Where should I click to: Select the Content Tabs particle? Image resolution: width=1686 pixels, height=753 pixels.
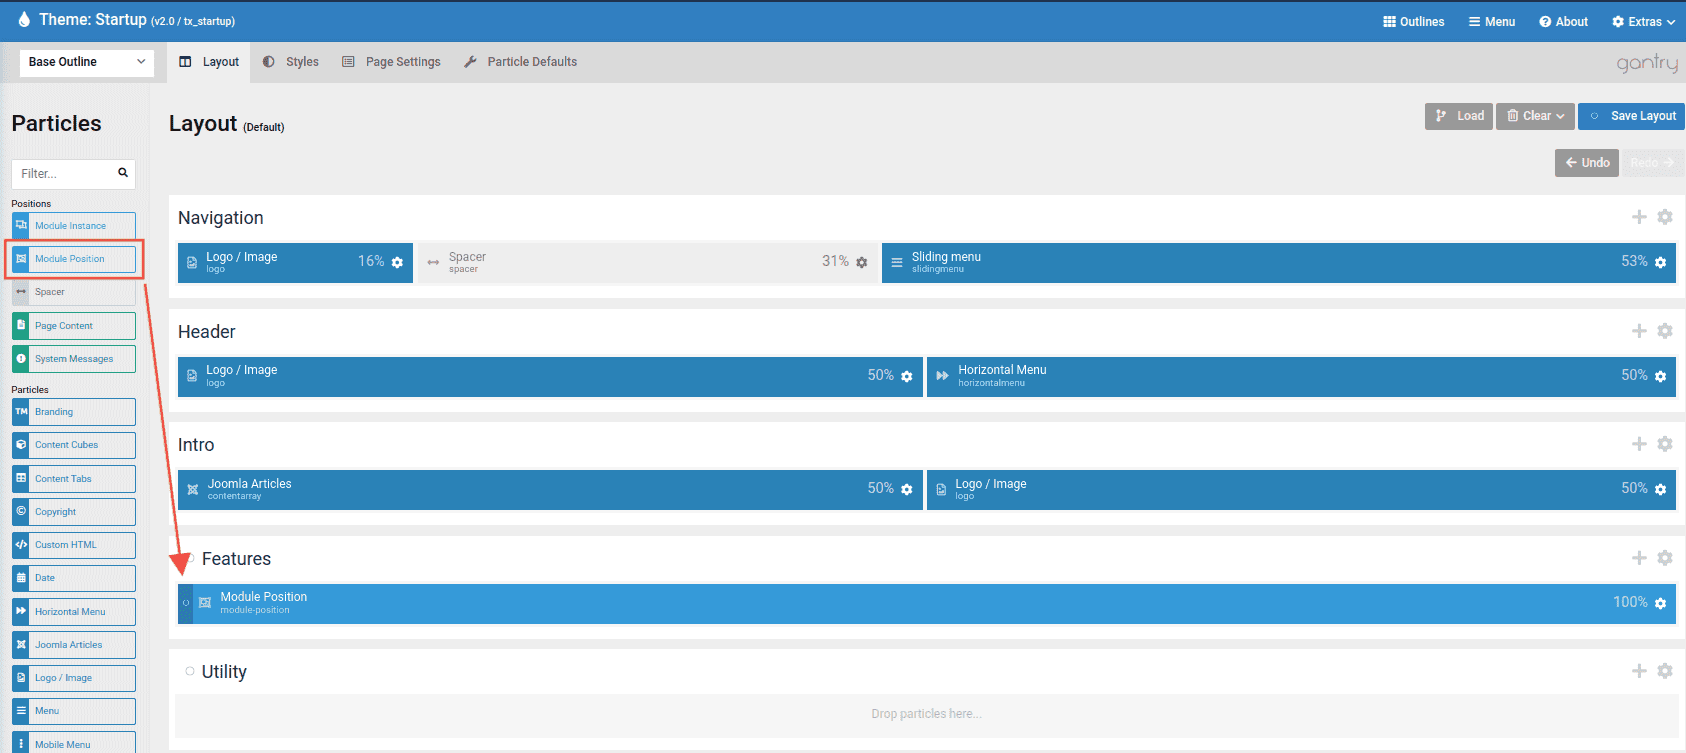click(74, 479)
